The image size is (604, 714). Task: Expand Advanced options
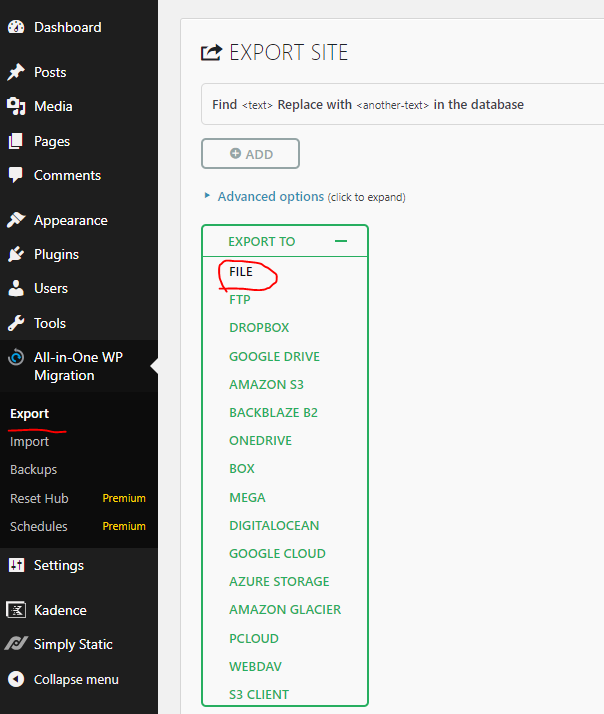click(x=271, y=196)
